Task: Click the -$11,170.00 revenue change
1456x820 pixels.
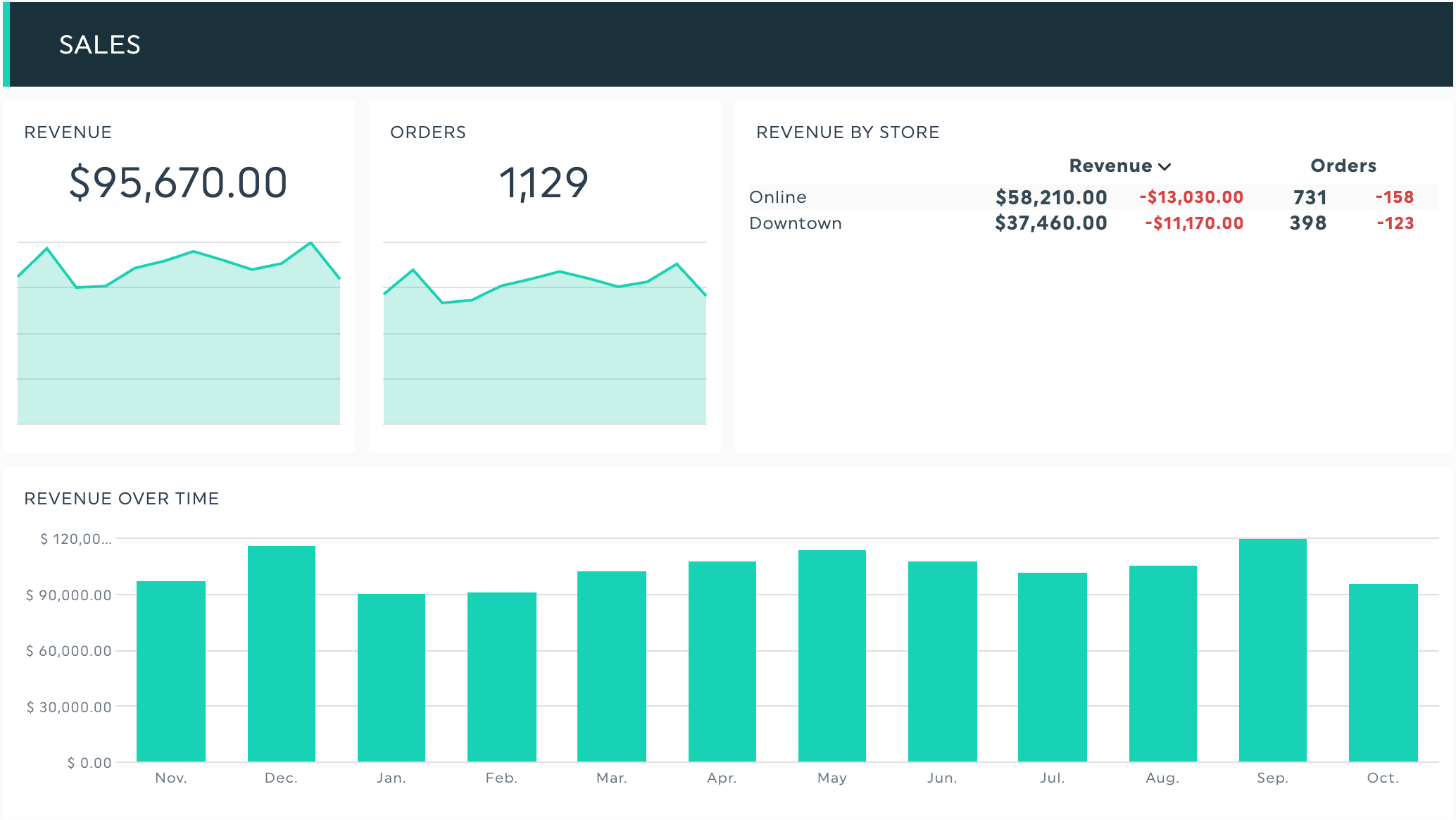Action: 1194,223
